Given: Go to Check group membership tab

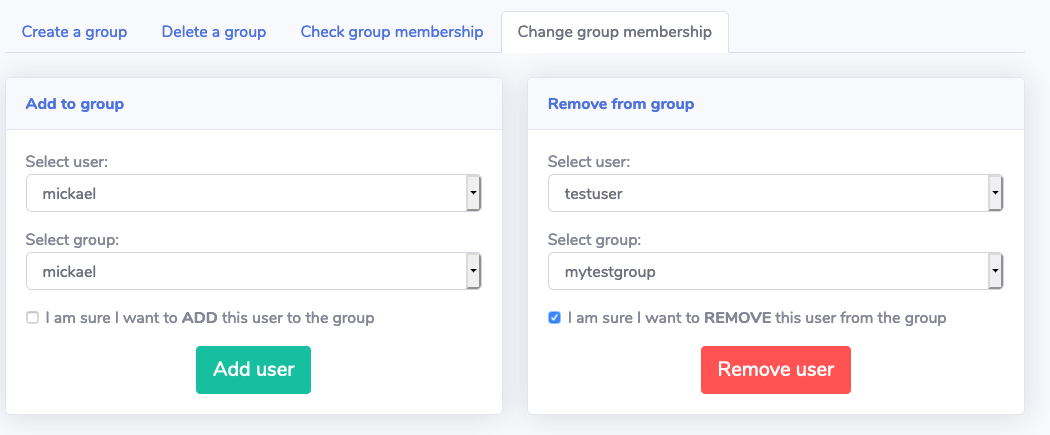Looking at the screenshot, I should 391,32.
